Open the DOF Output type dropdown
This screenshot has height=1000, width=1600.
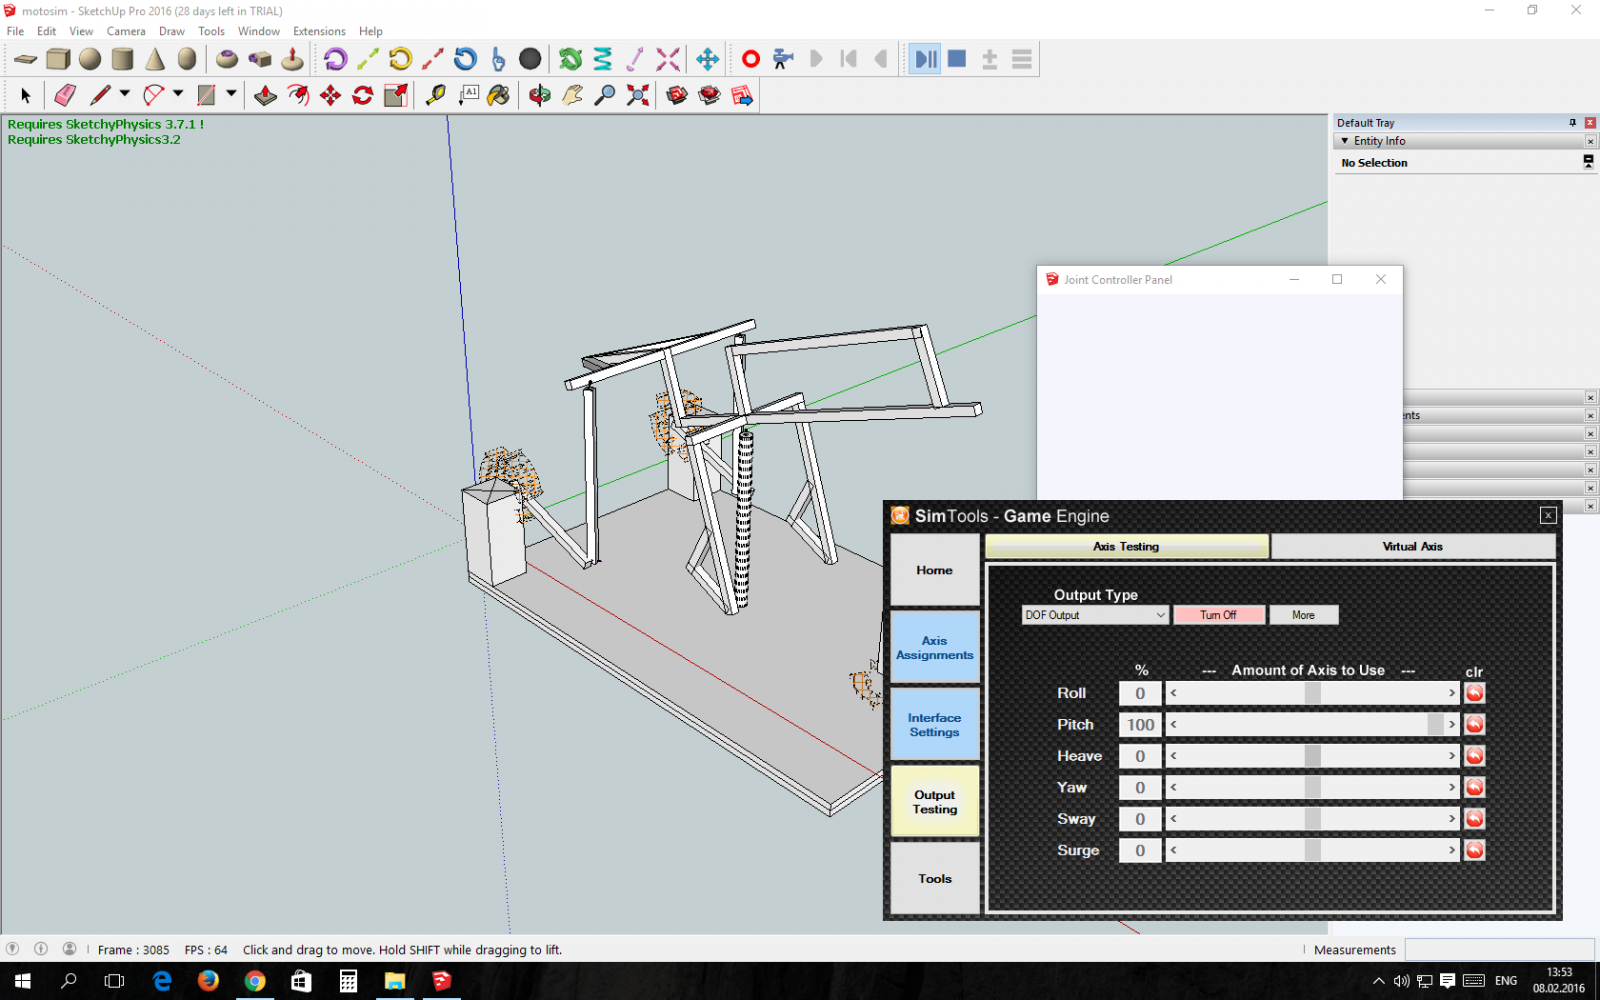coord(1095,615)
